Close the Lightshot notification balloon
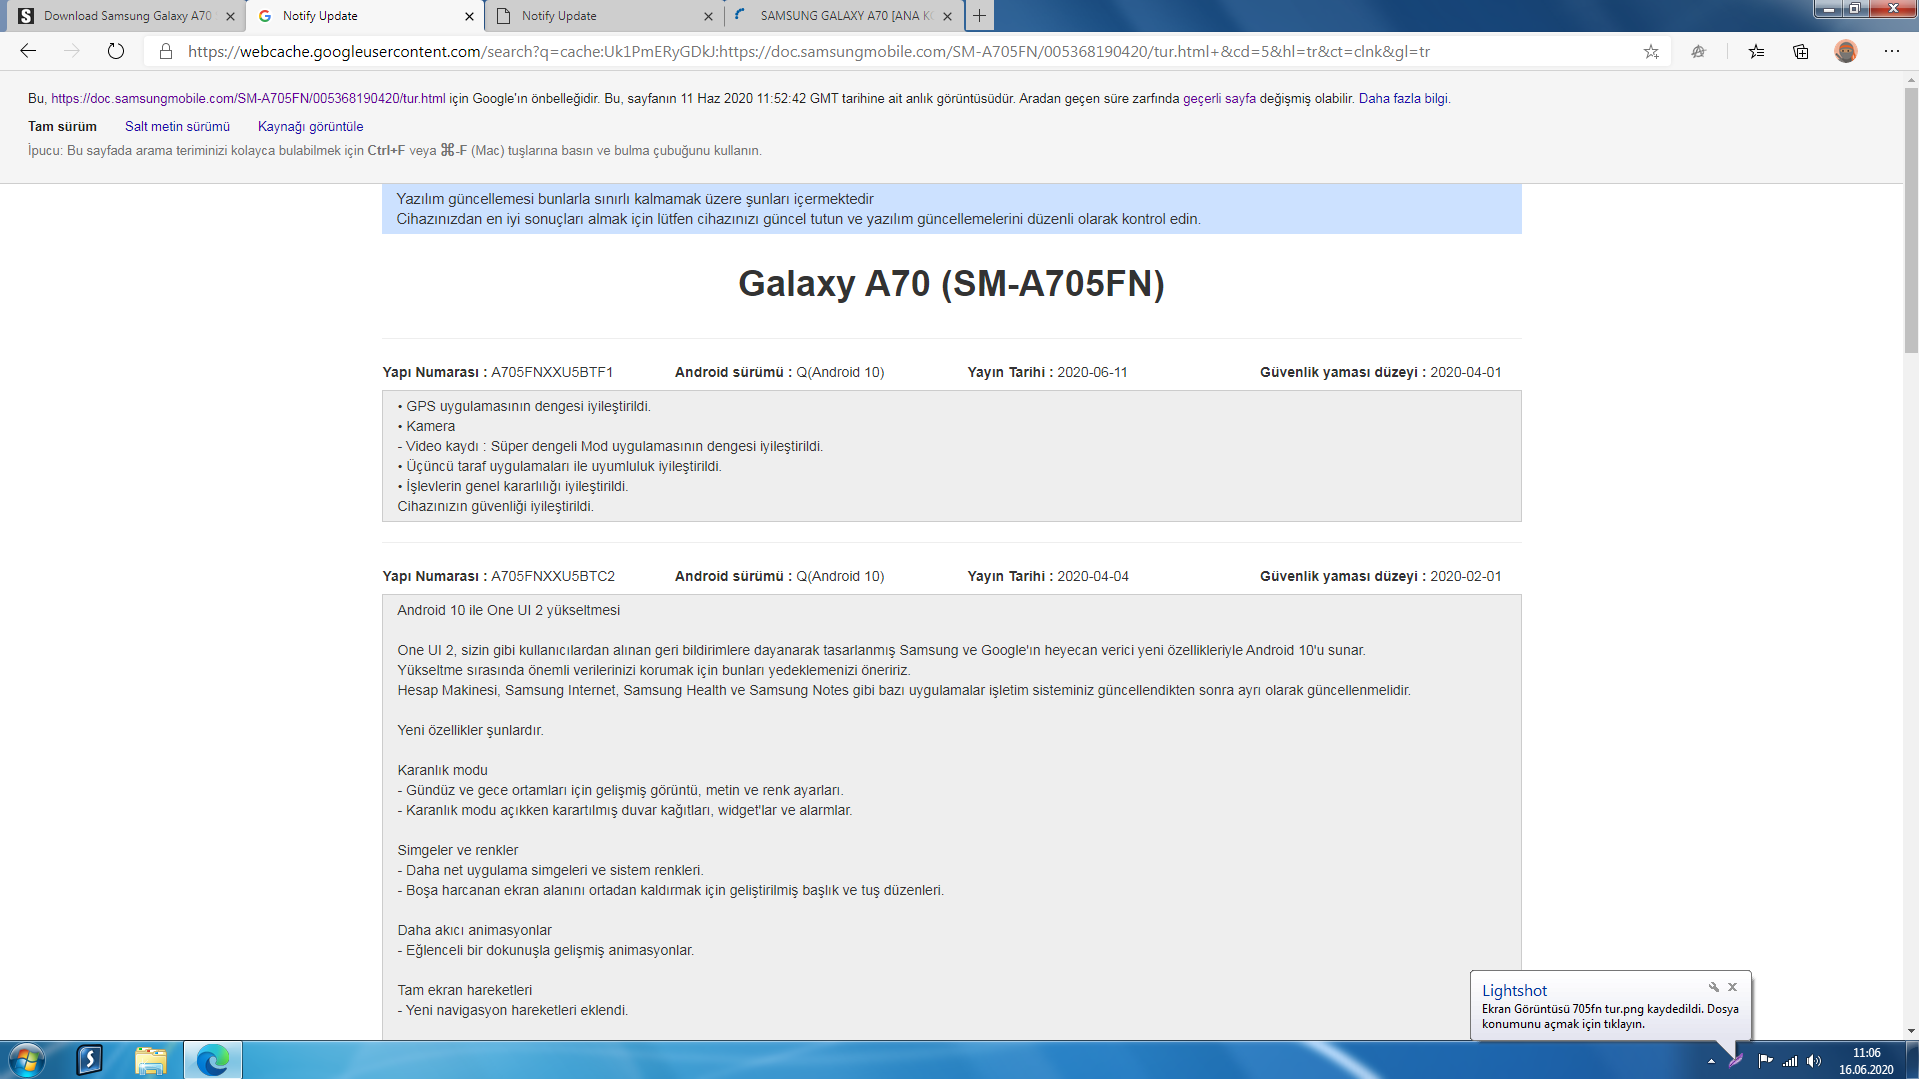1919x1079 pixels. tap(1733, 987)
